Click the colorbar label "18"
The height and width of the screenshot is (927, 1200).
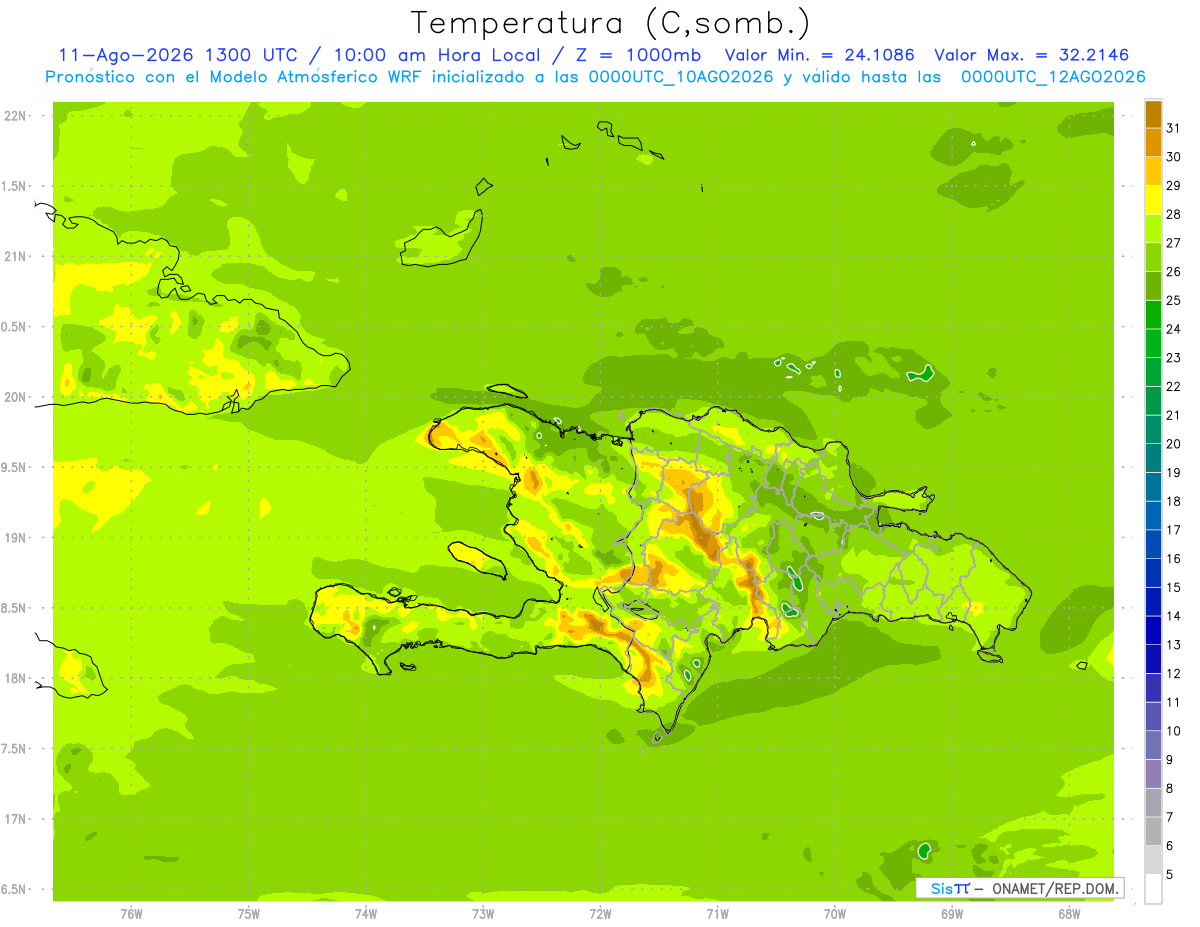tap(1173, 501)
